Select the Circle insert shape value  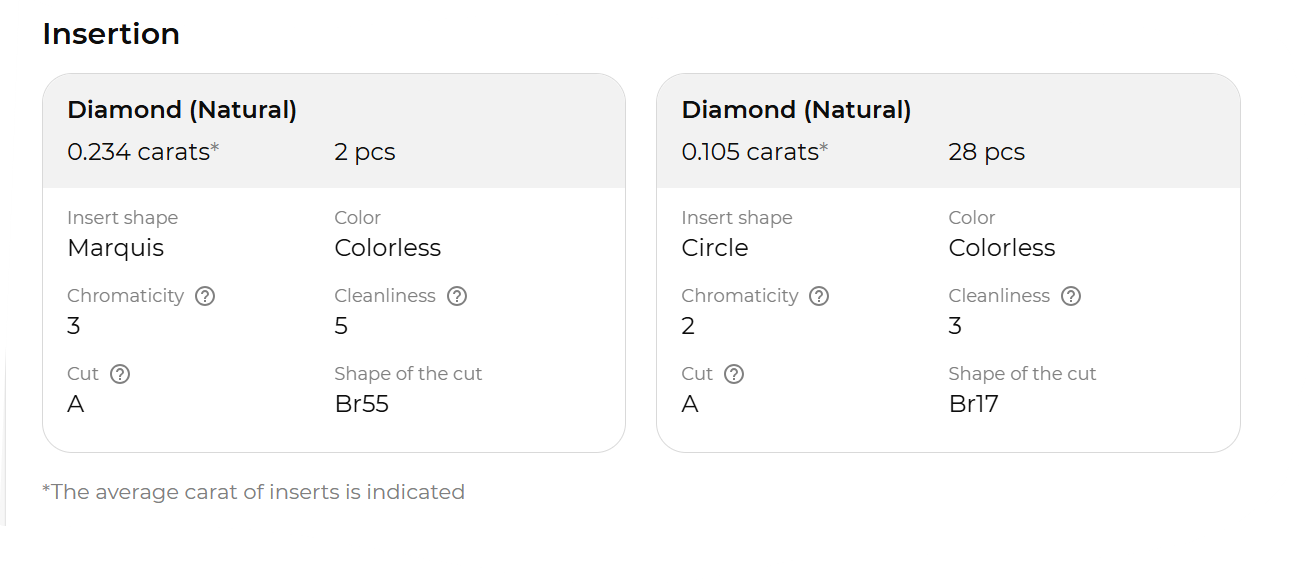click(x=714, y=248)
